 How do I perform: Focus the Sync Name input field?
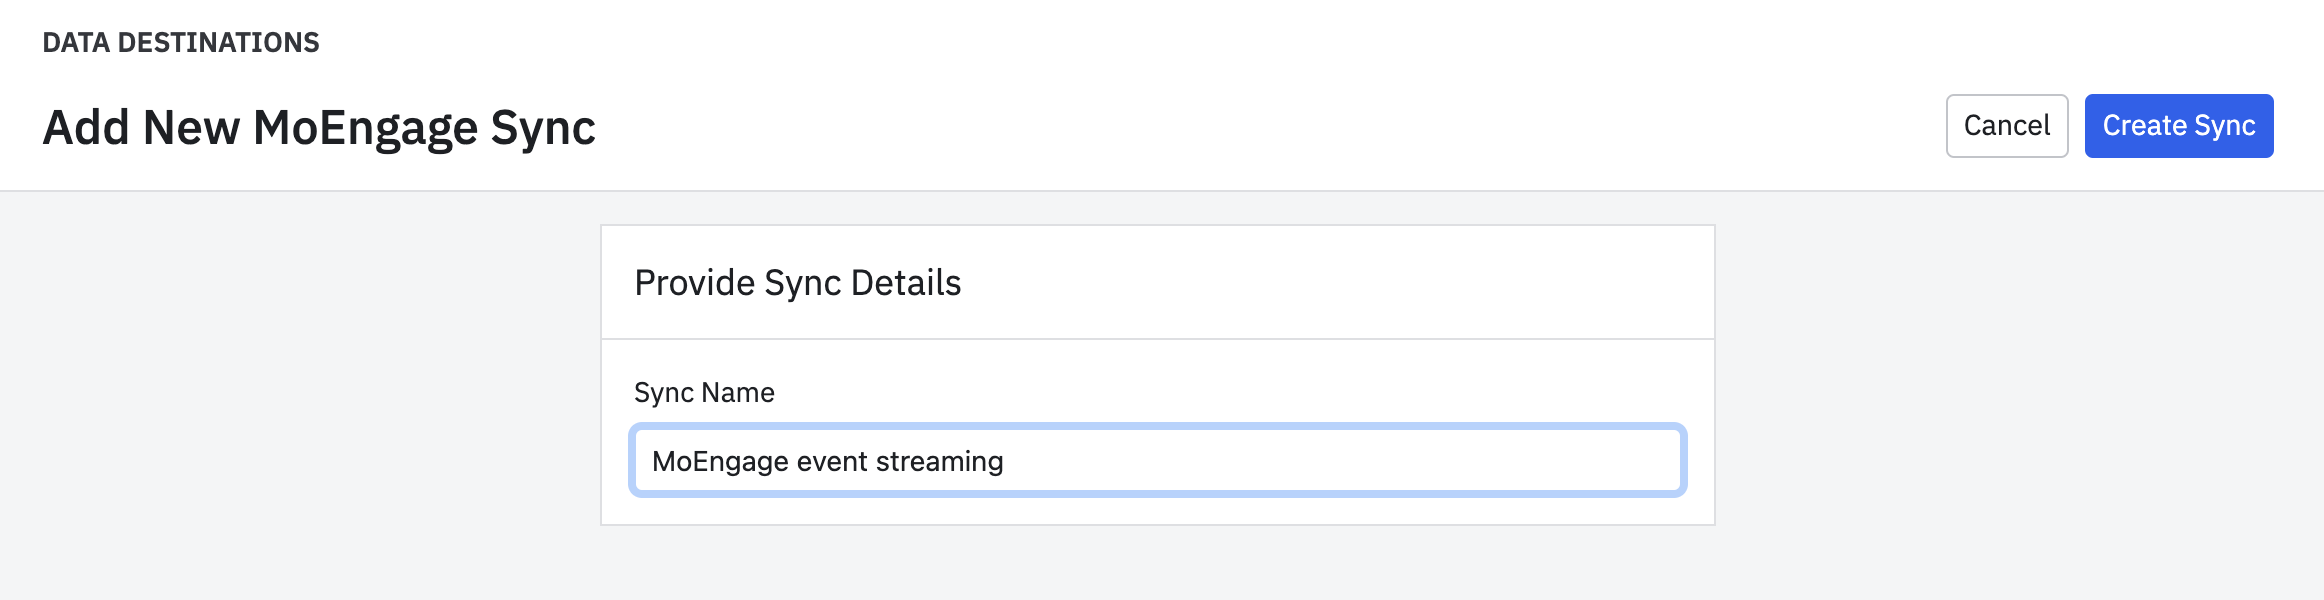1157,460
